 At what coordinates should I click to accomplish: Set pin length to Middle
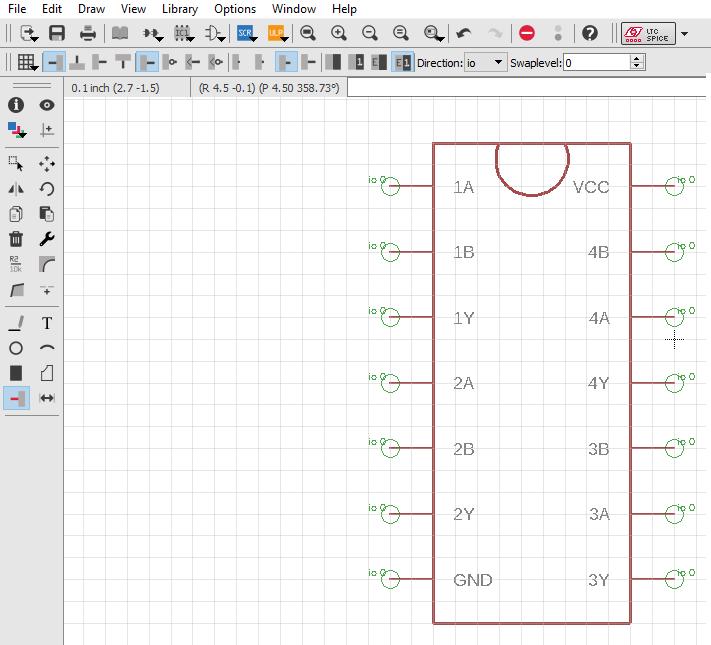coord(286,62)
